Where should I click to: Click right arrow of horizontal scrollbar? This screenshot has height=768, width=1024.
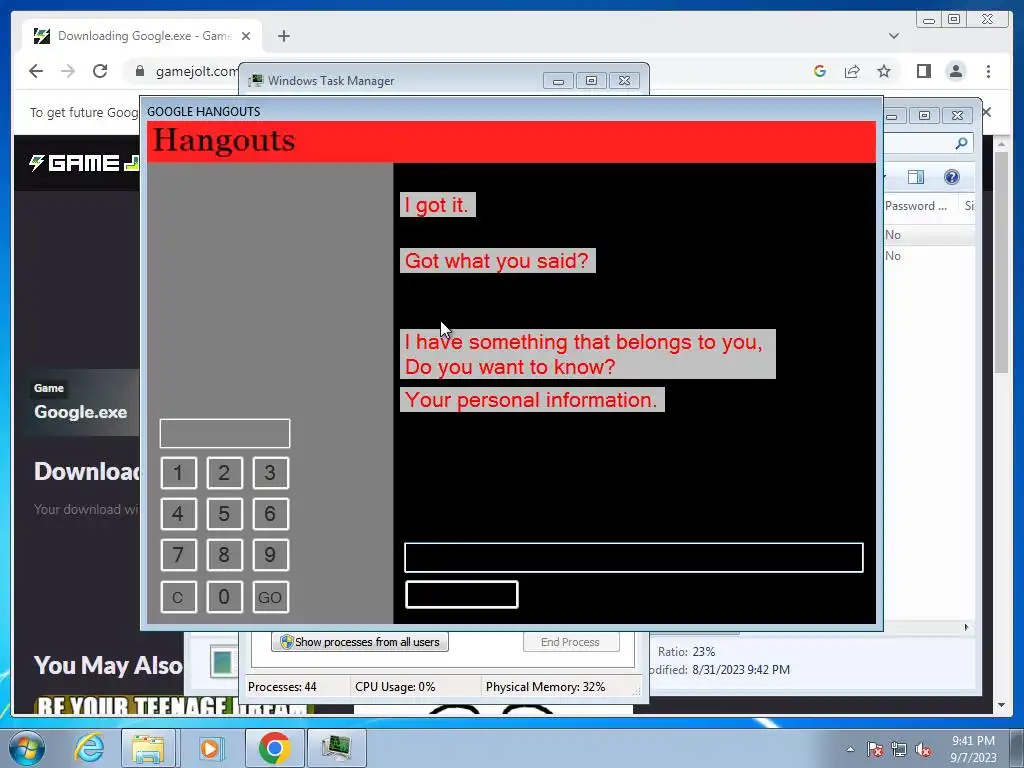pos(967,628)
